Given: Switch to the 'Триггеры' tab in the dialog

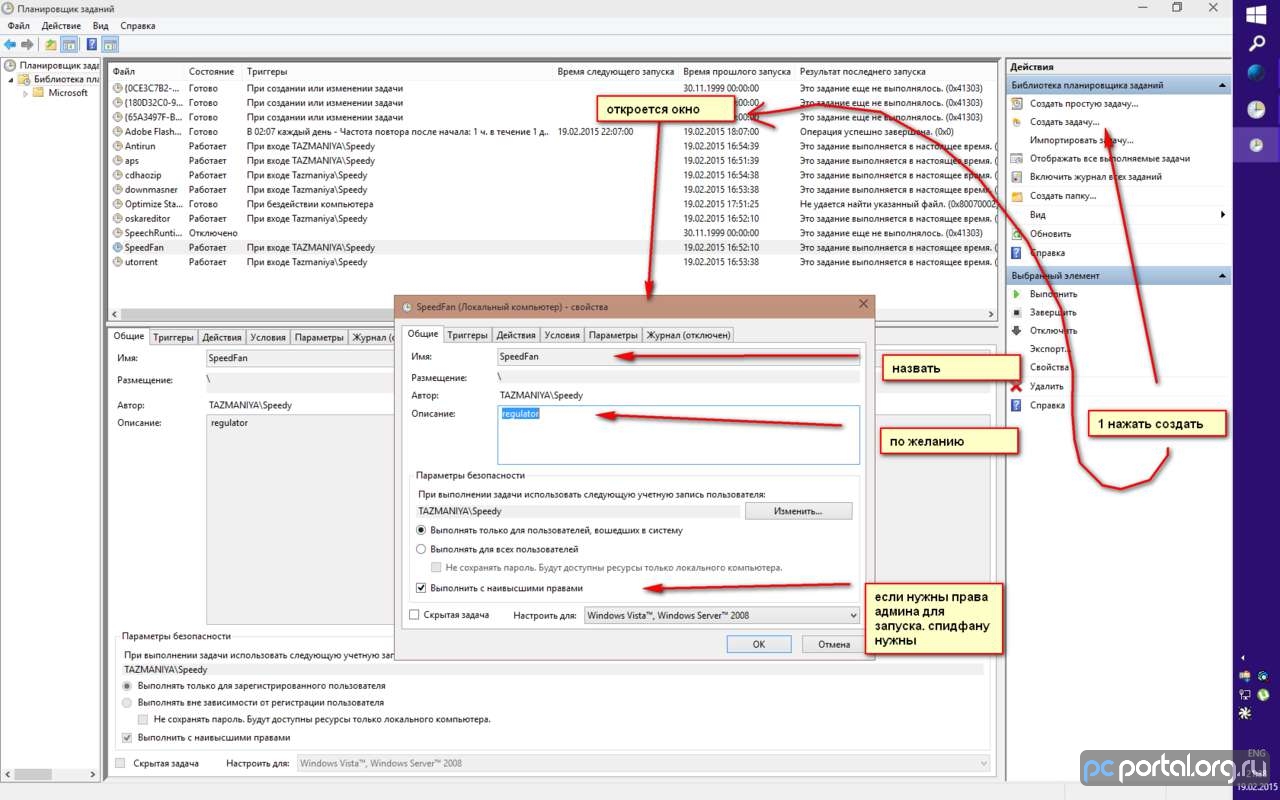Looking at the screenshot, I should (x=467, y=335).
